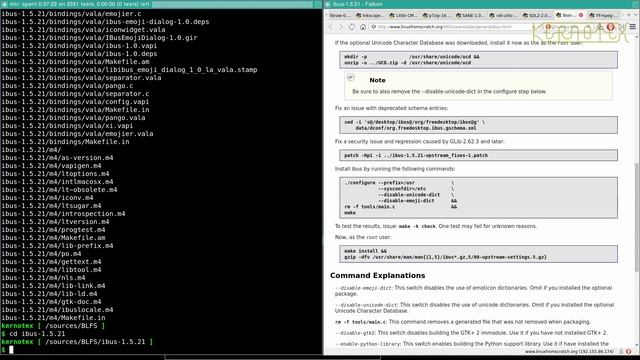Viewport: 640px width, 360px height.
Task: Click 'ibus-1.5.21/bindings/vala/emojier.vala' line
Action: click(x=77, y=133)
